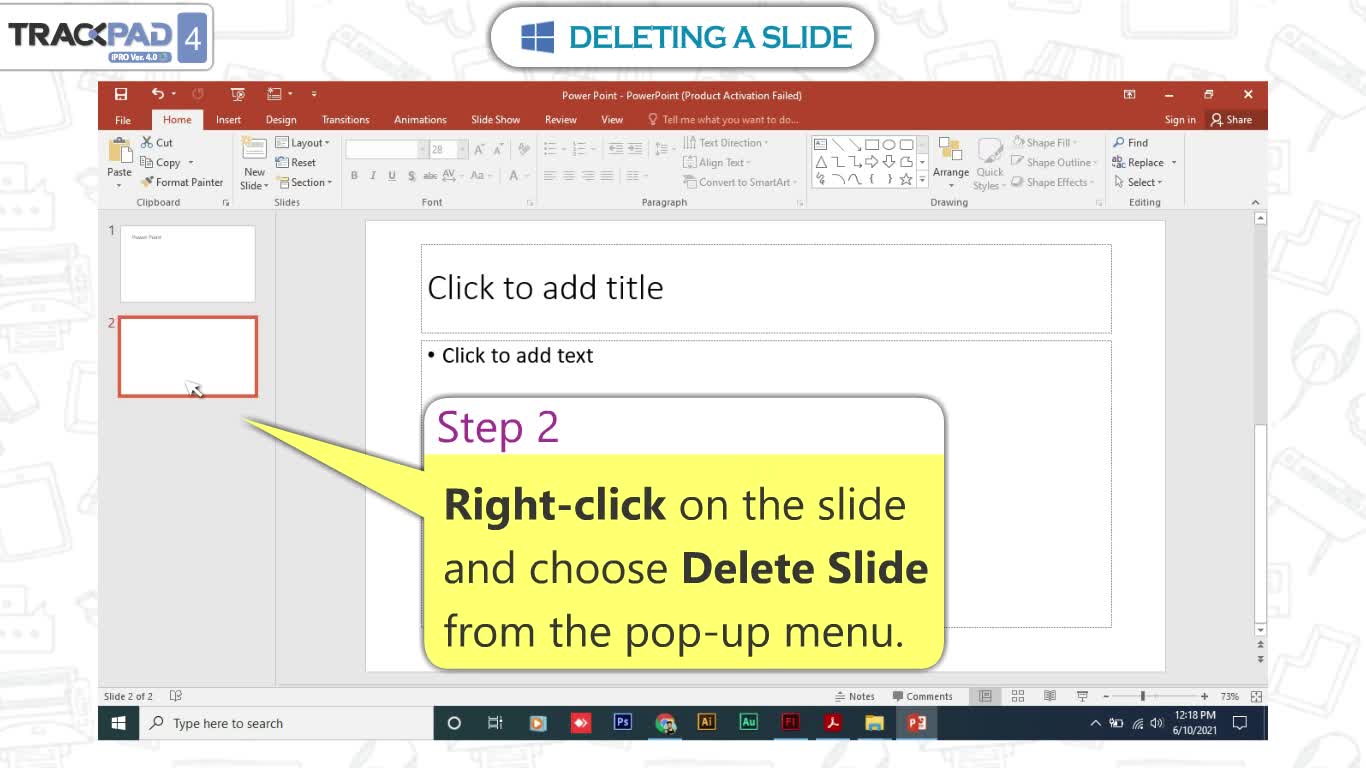
Task: Click the zoom in plus button
Action: 1204,696
